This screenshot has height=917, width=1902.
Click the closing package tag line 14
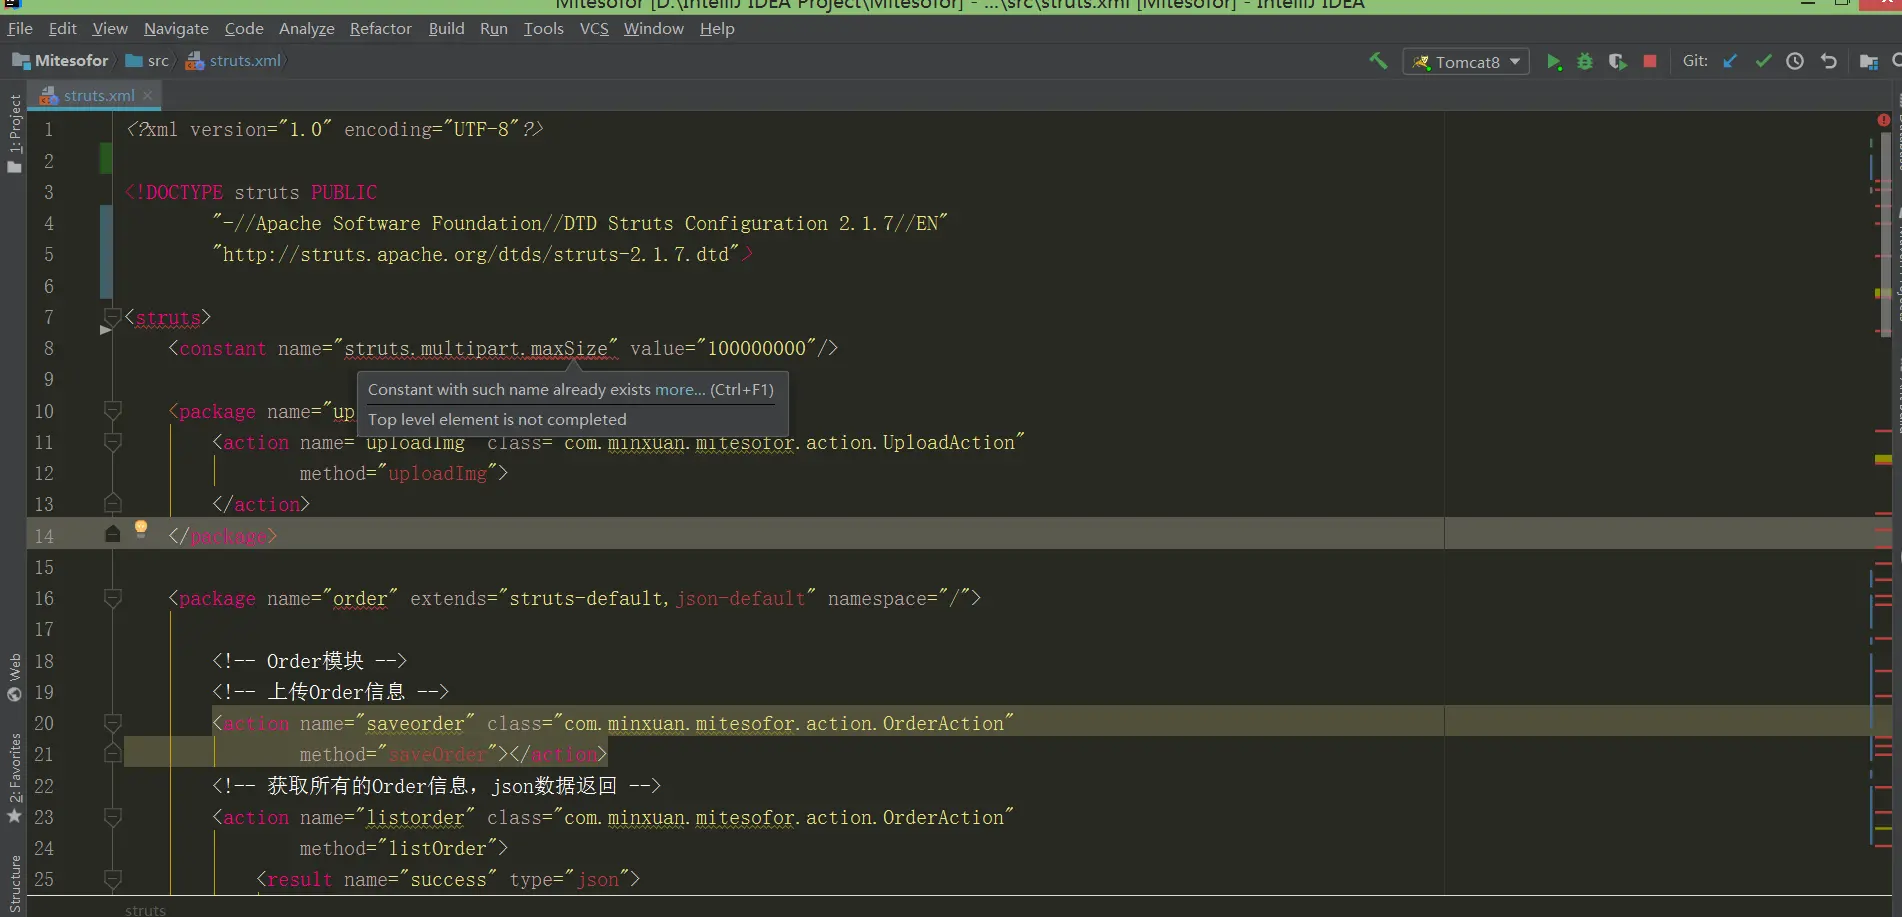223,536
